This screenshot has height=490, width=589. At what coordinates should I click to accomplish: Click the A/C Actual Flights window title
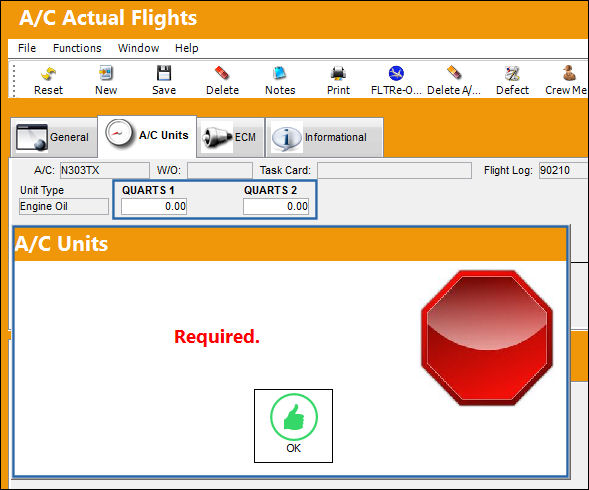[108, 18]
